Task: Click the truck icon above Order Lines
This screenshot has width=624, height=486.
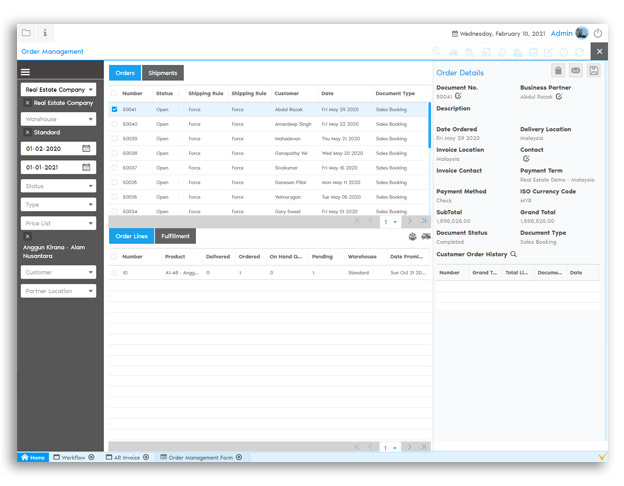Action: (426, 237)
